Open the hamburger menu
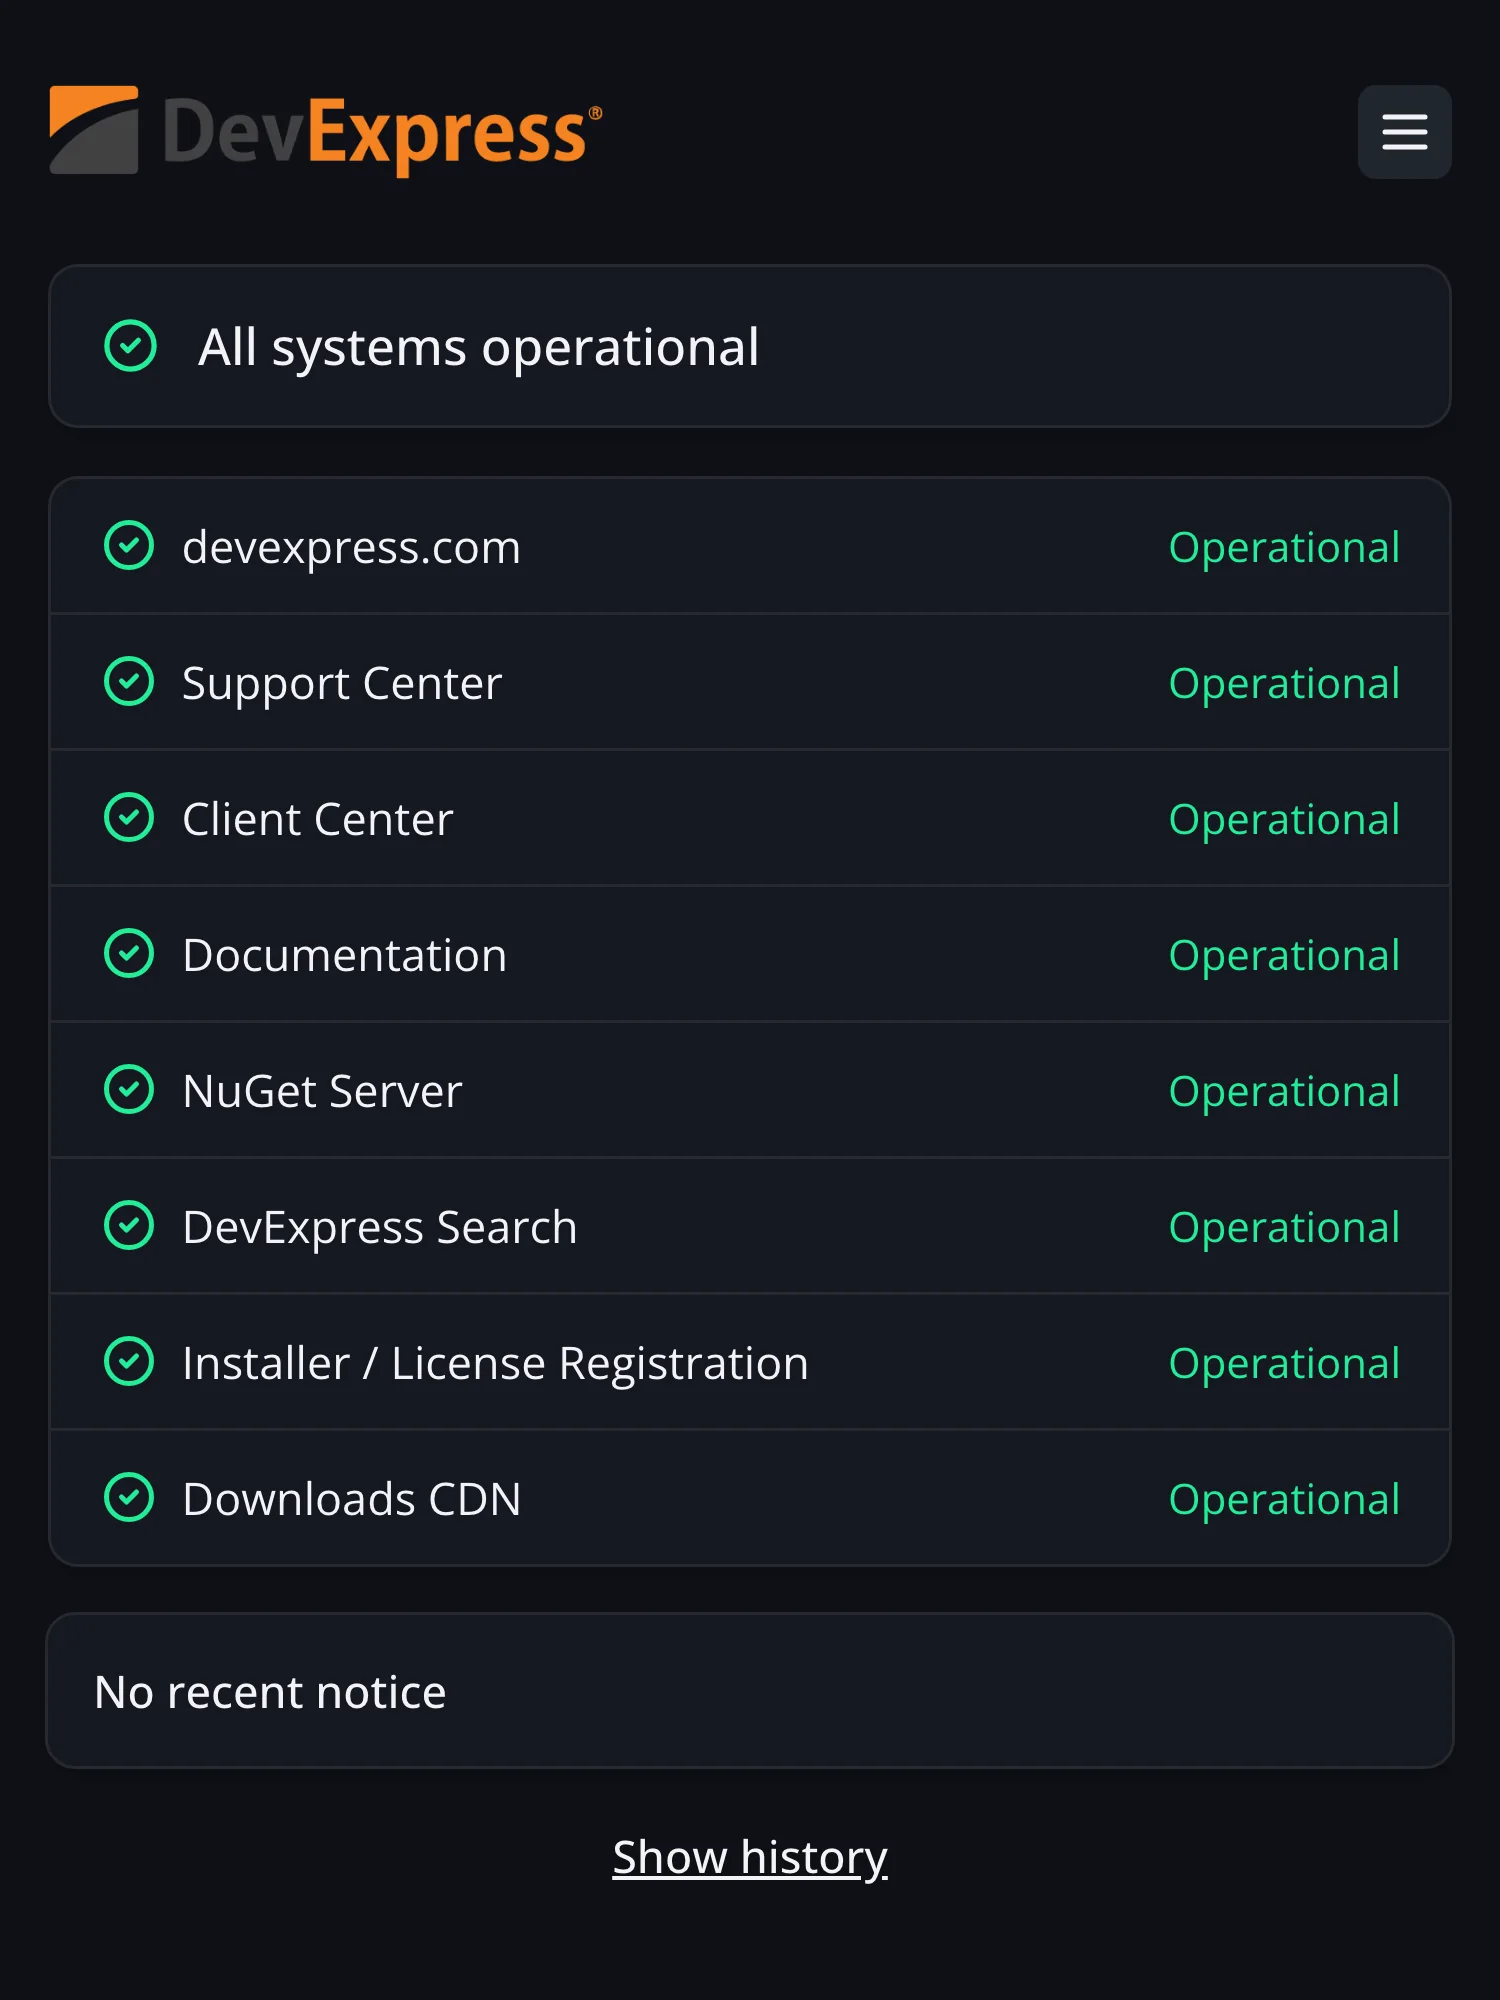1500x2000 pixels. (1404, 132)
